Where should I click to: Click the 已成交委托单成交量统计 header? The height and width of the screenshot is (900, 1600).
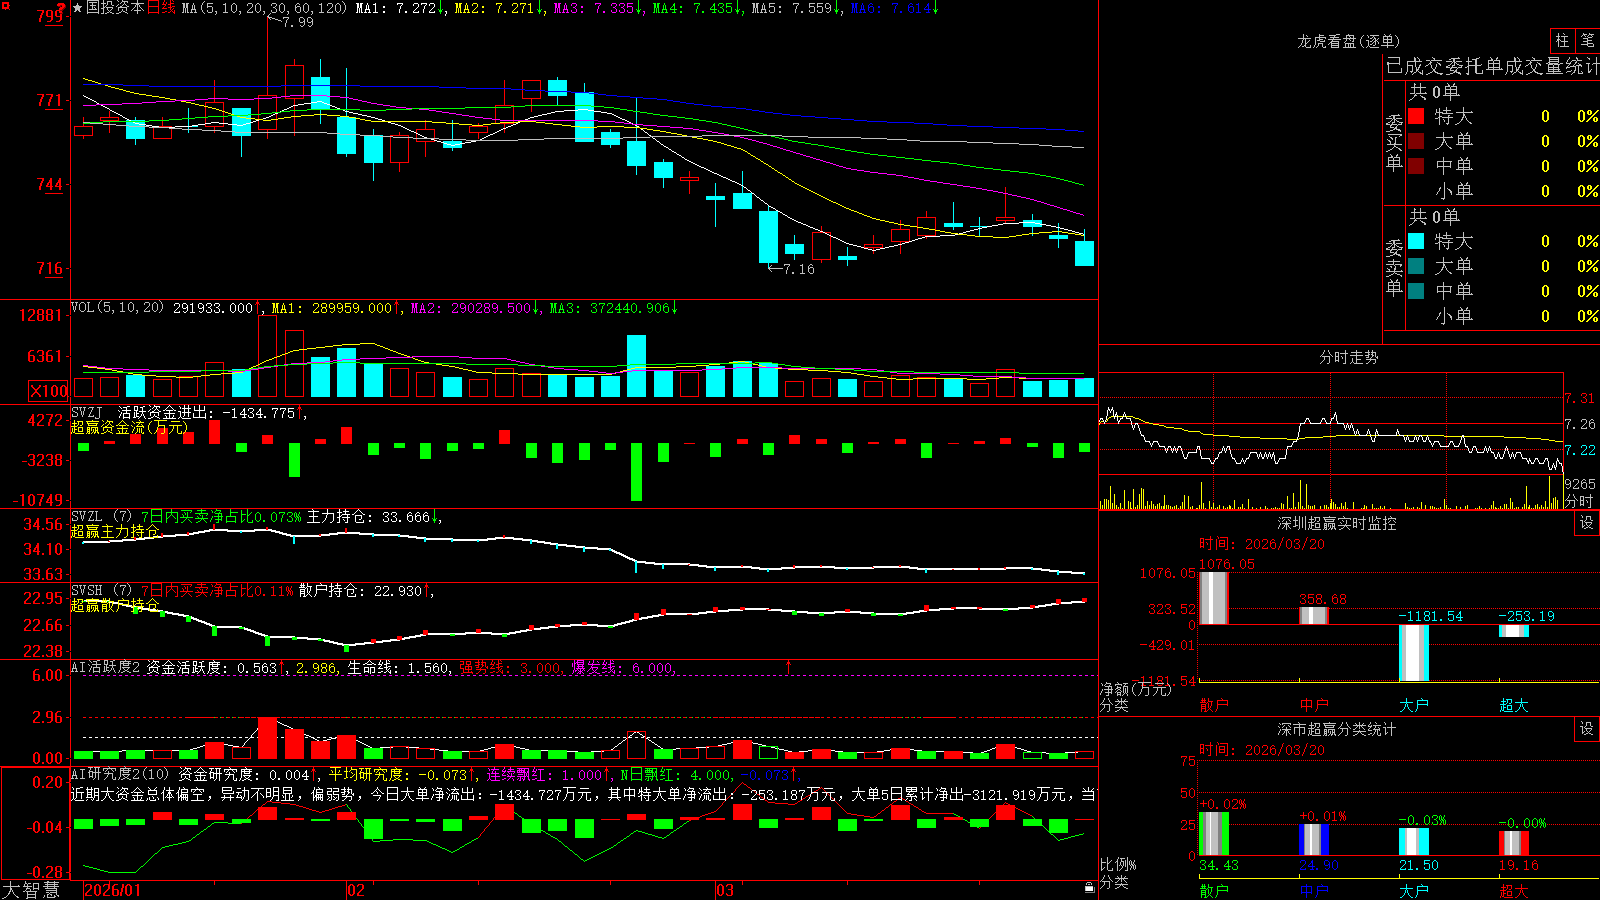pos(1492,66)
